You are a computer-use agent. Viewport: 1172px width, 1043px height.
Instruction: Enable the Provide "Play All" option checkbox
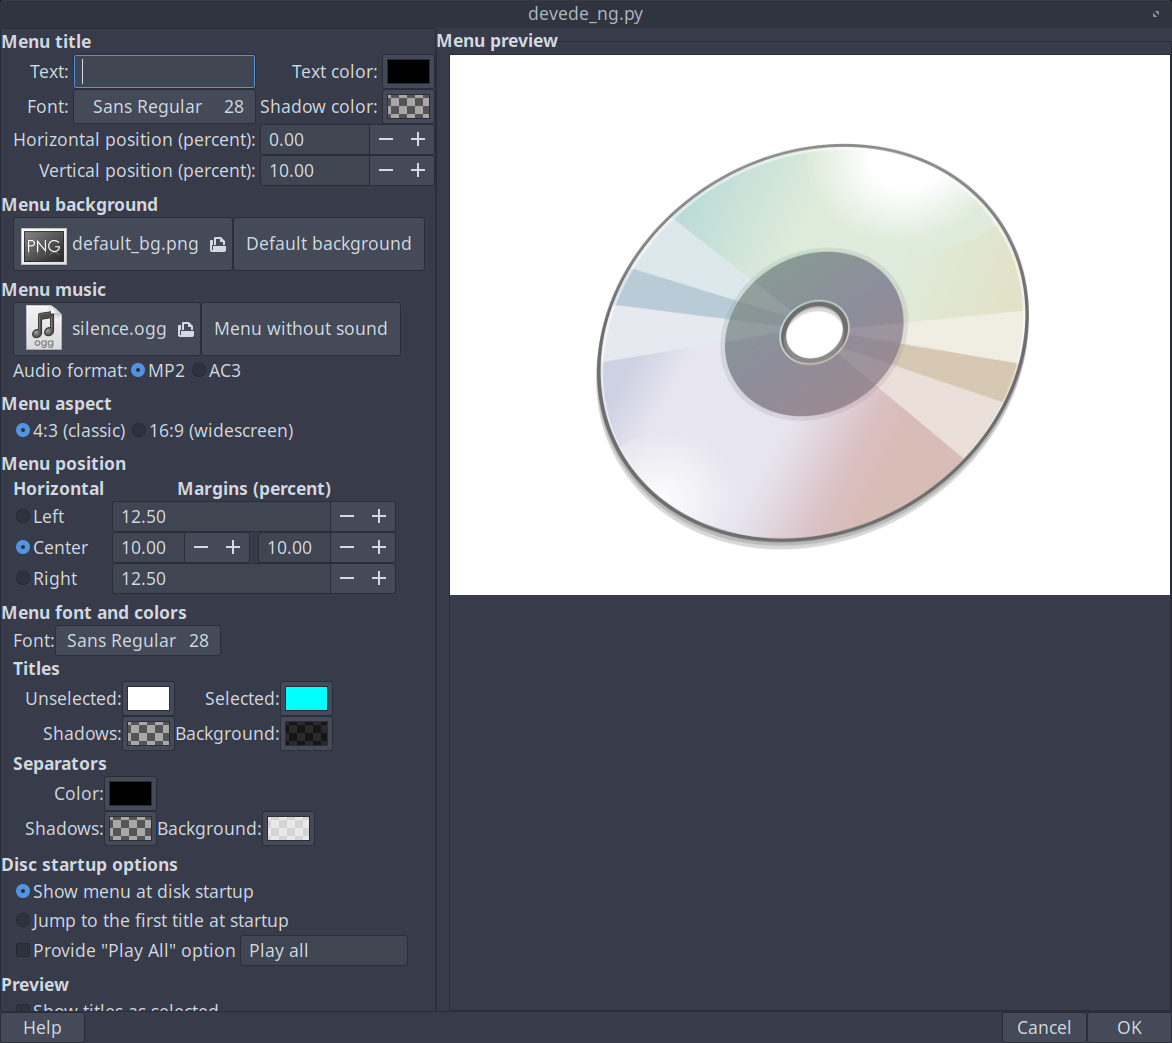coord(23,951)
